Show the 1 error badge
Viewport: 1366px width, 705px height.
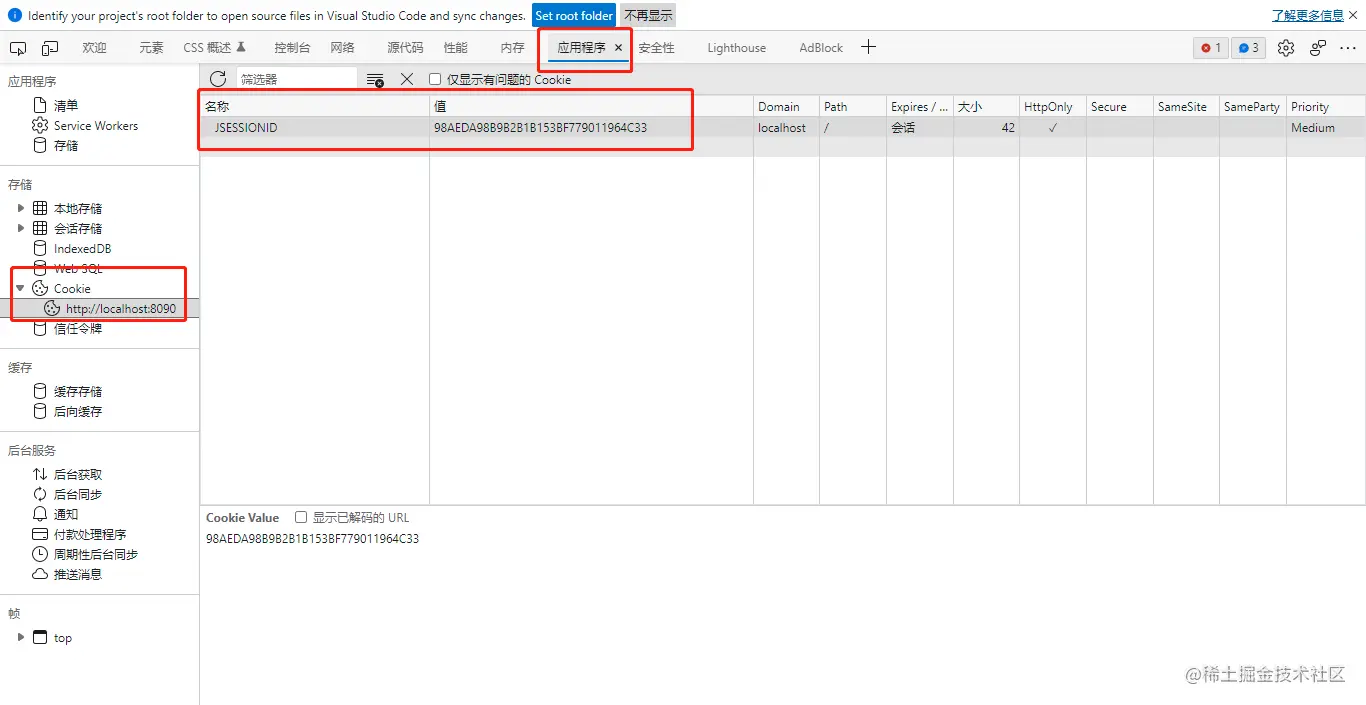(1211, 48)
